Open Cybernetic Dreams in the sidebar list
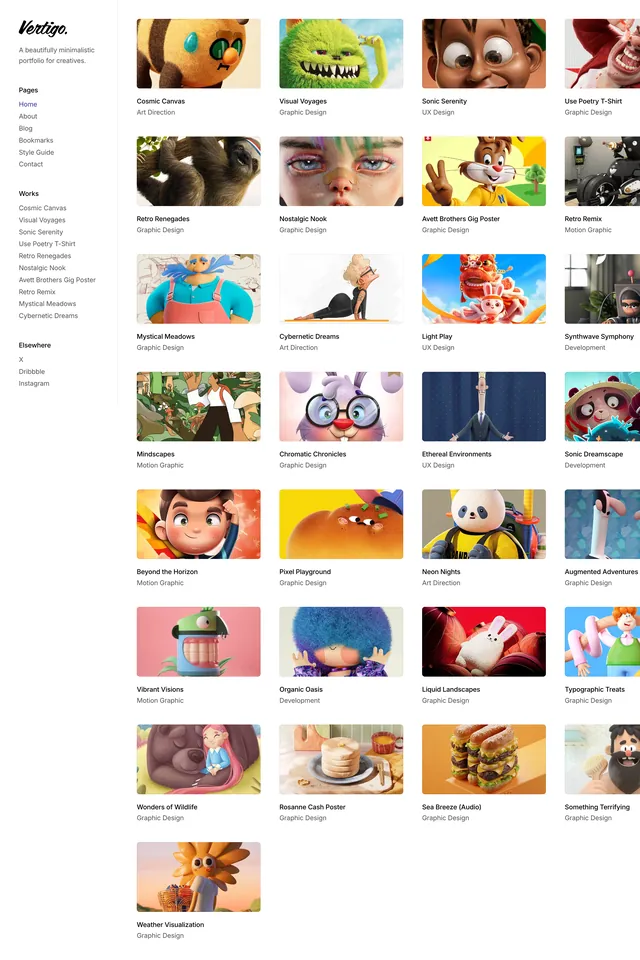Image resolution: width=640 pixels, height=960 pixels. tap(48, 316)
